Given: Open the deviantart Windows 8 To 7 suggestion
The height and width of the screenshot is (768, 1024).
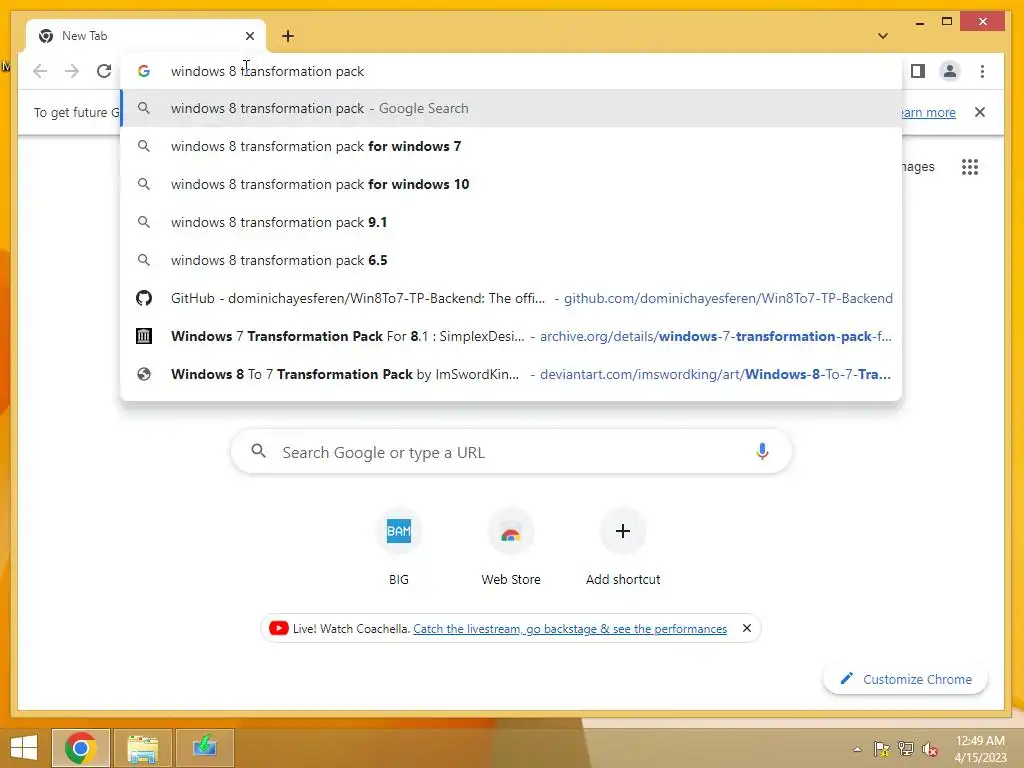Looking at the screenshot, I should click(511, 374).
